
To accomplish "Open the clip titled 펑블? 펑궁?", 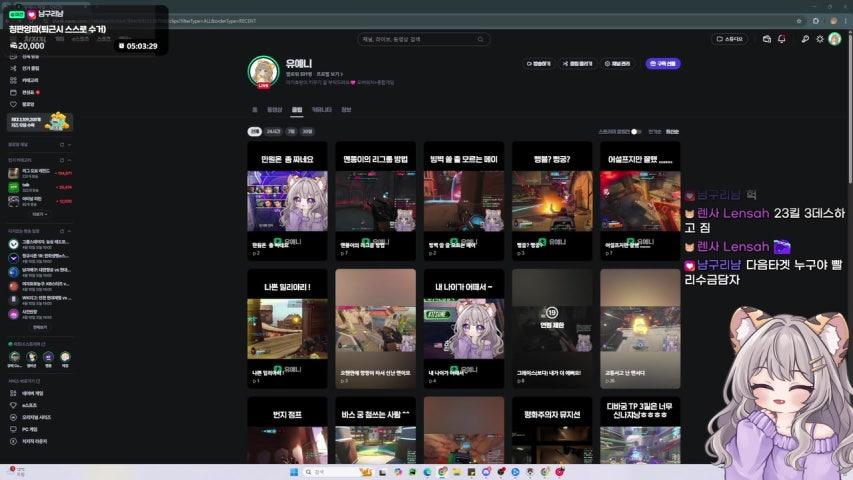I will (552, 201).
